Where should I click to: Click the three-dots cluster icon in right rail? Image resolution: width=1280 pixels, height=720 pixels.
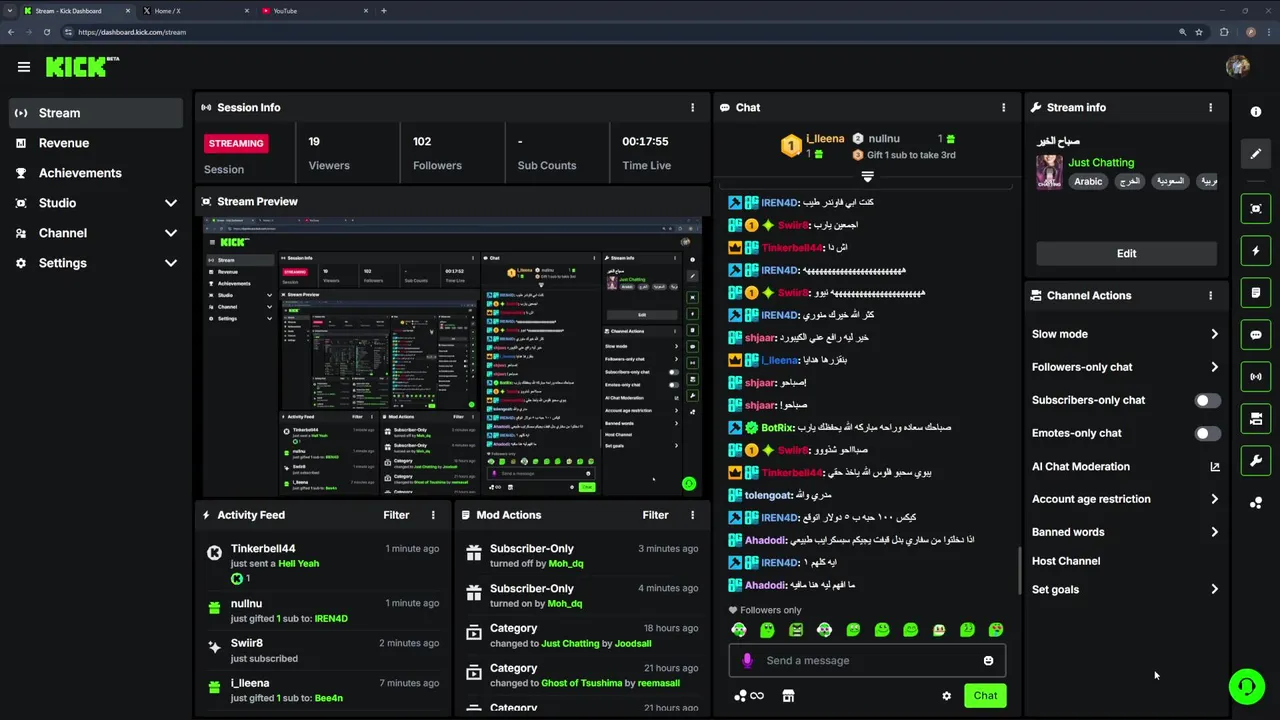click(1256, 503)
